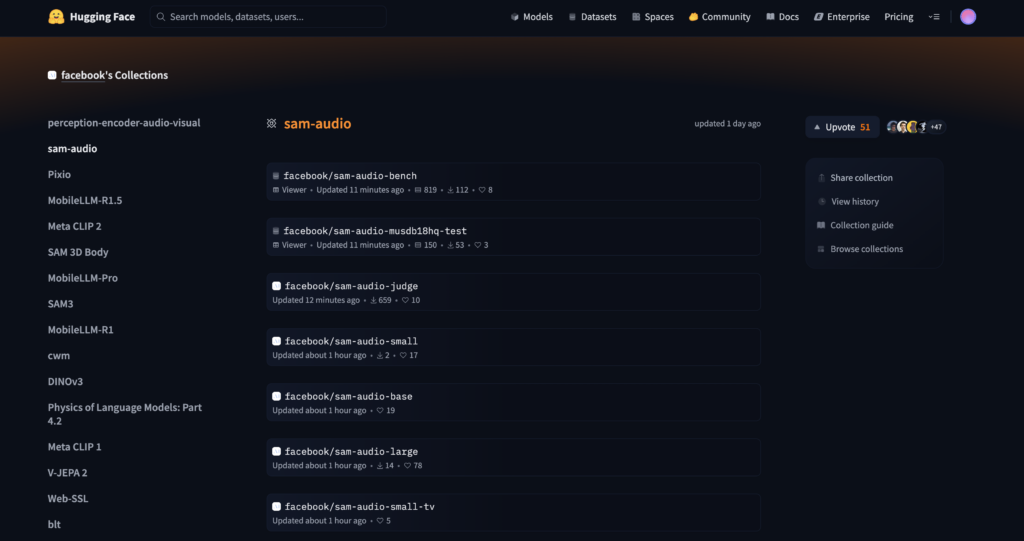Click the Hugging Face logo icon
The image size is (1024, 541).
pos(56,17)
